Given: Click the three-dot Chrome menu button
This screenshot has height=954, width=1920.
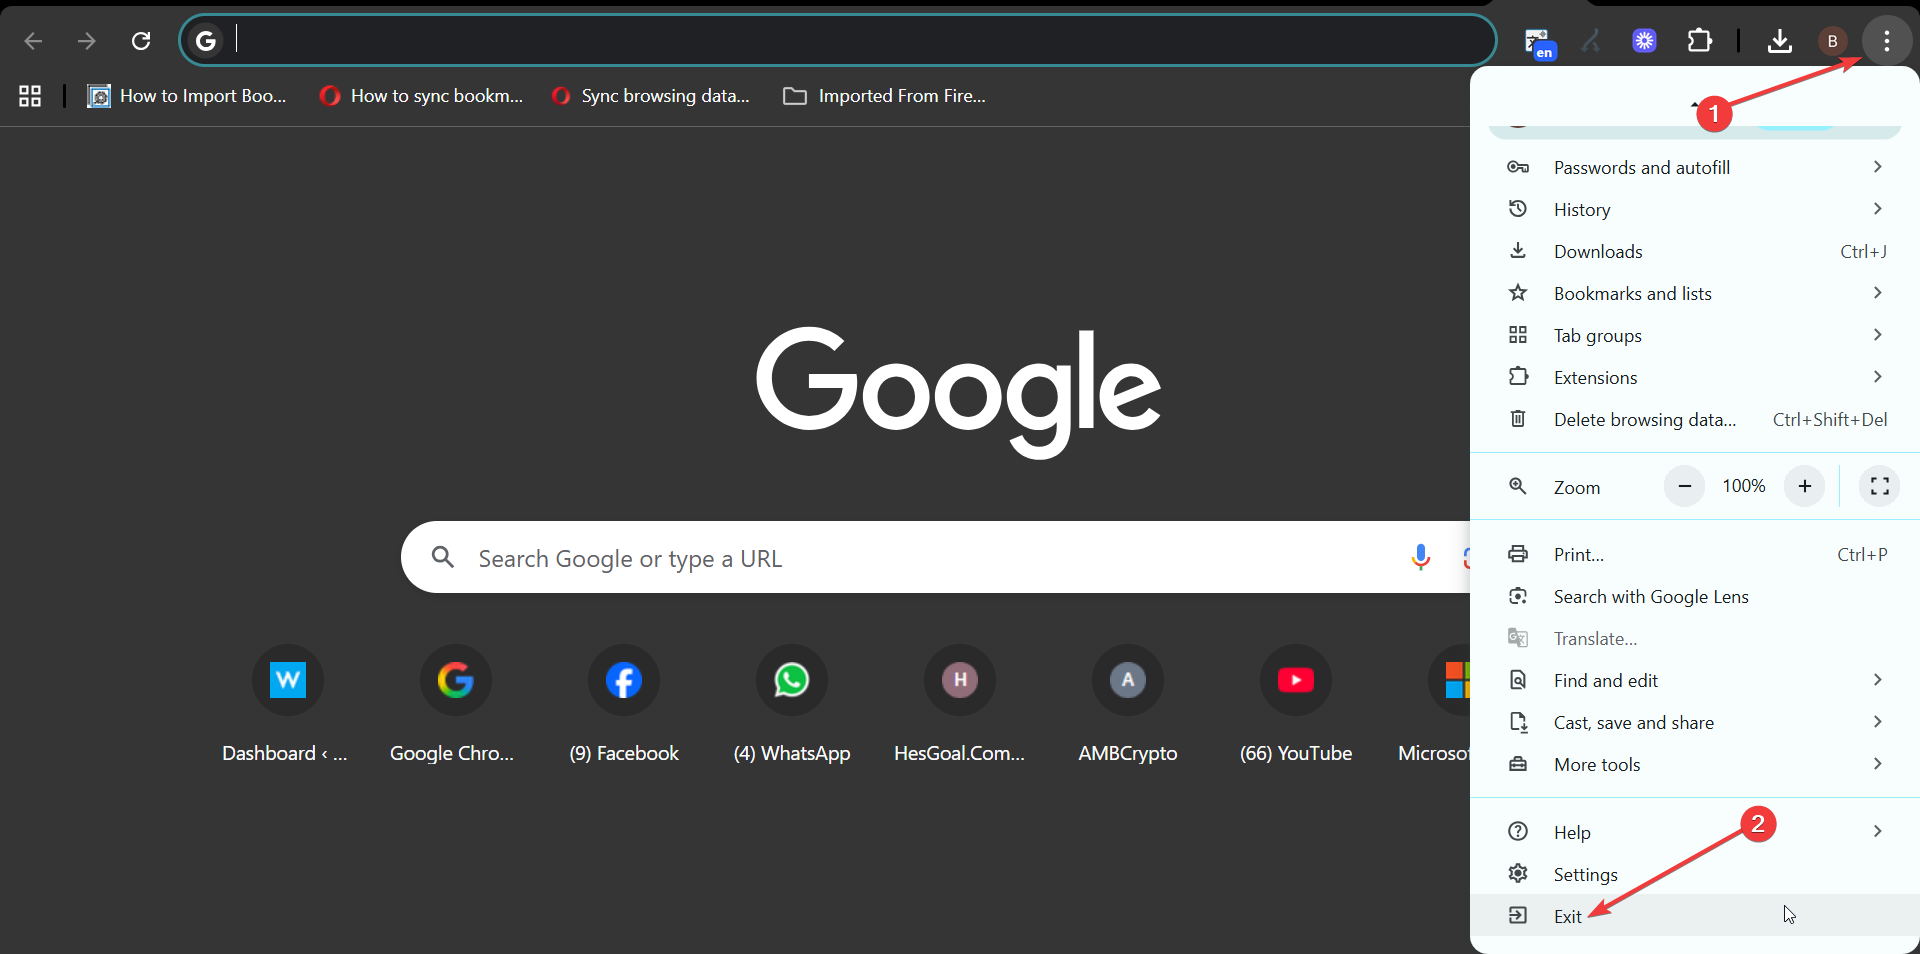Looking at the screenshot, I should (x=1887, y=41).
